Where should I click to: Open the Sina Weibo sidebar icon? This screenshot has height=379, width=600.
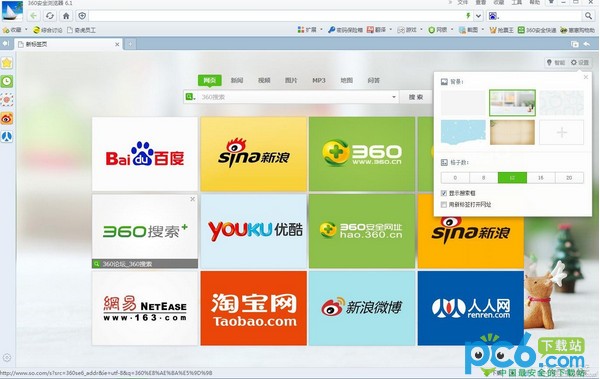point(7,118)
